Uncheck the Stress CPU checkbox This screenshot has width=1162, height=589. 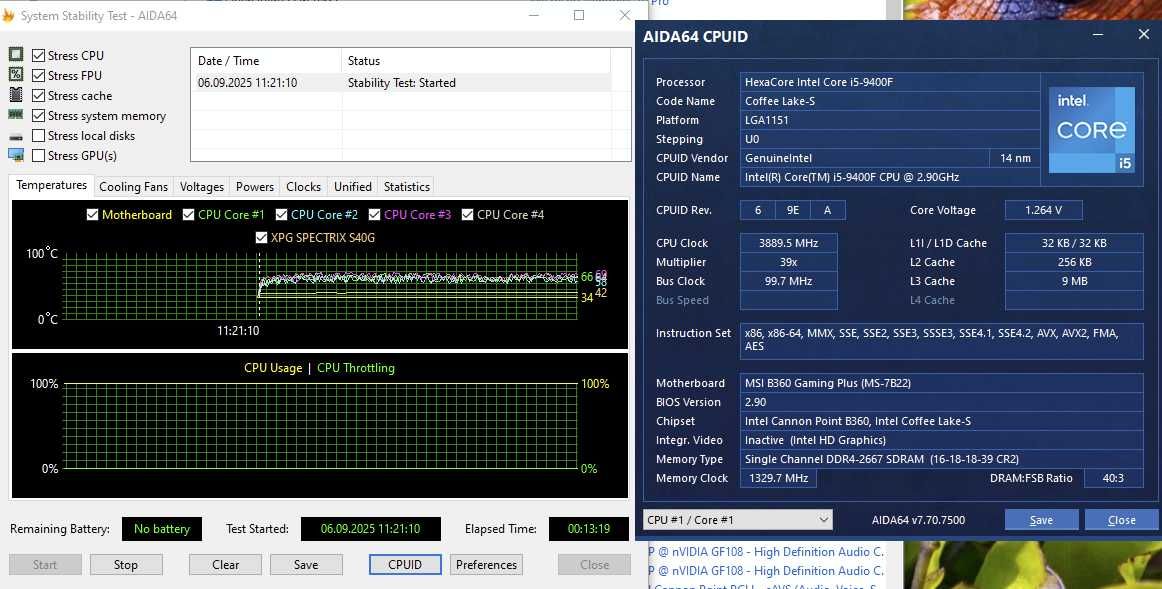[39, 55]
